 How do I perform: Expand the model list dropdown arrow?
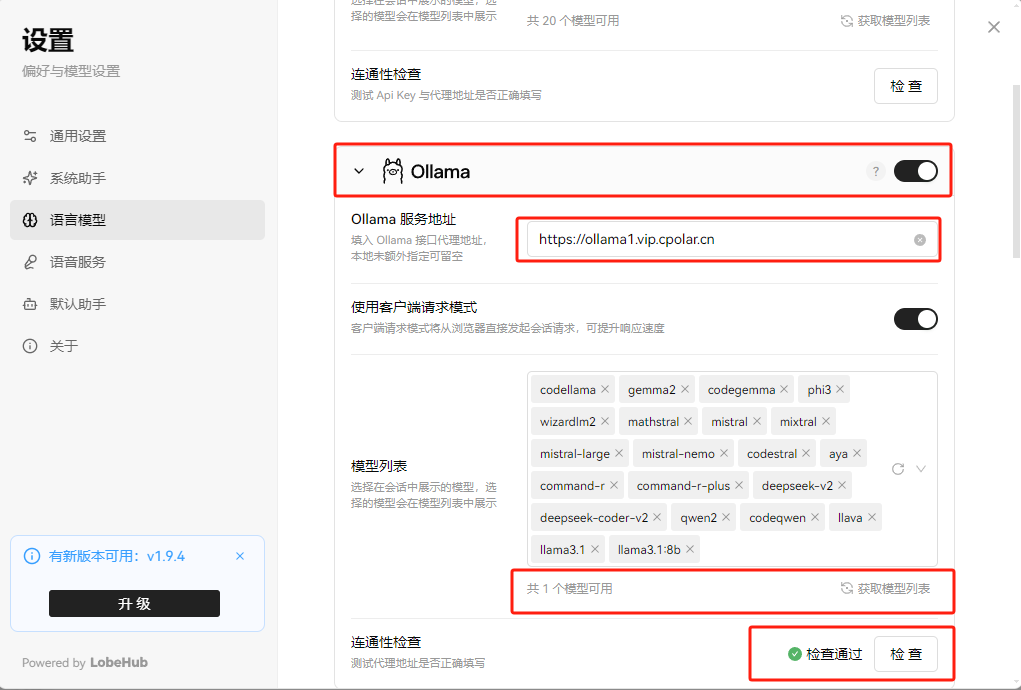[x=921, y=469]
